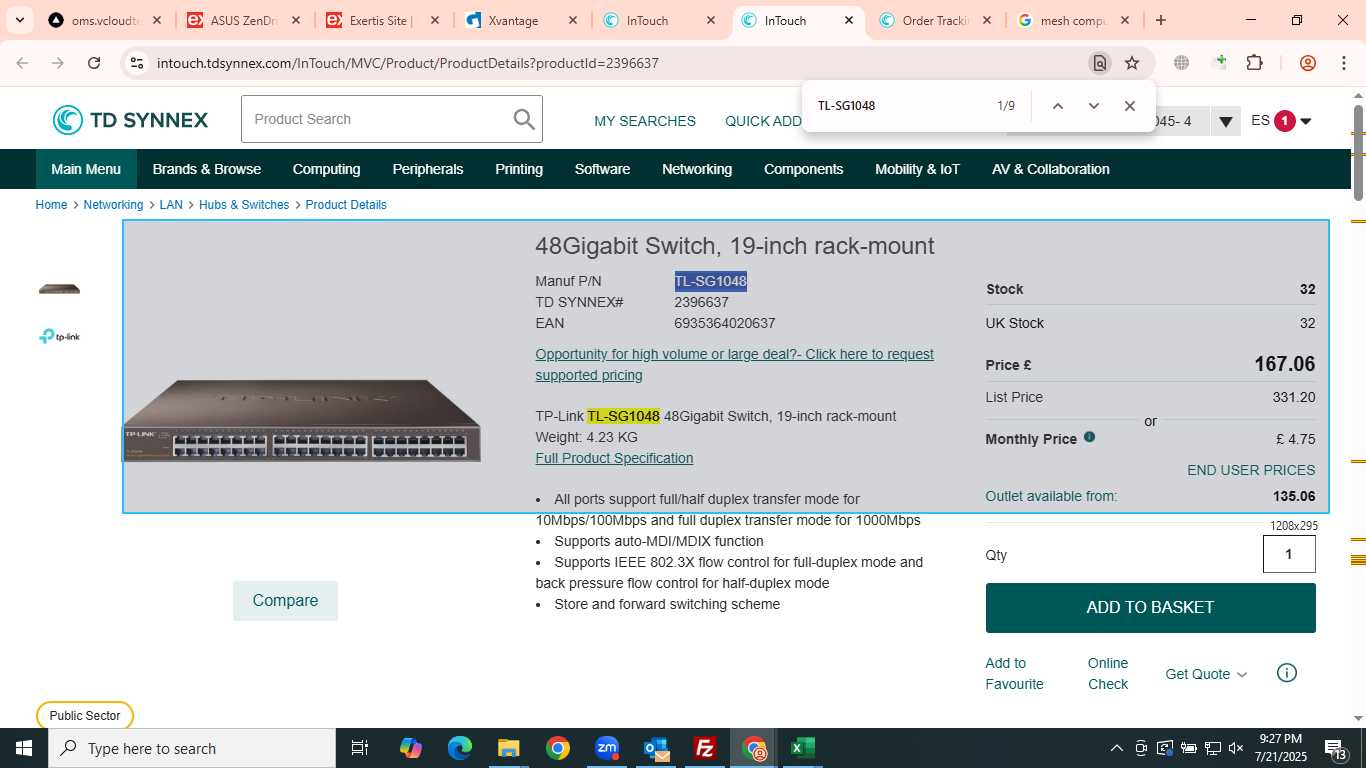Open the Chrome three-dot menu

pos(1343,63)
